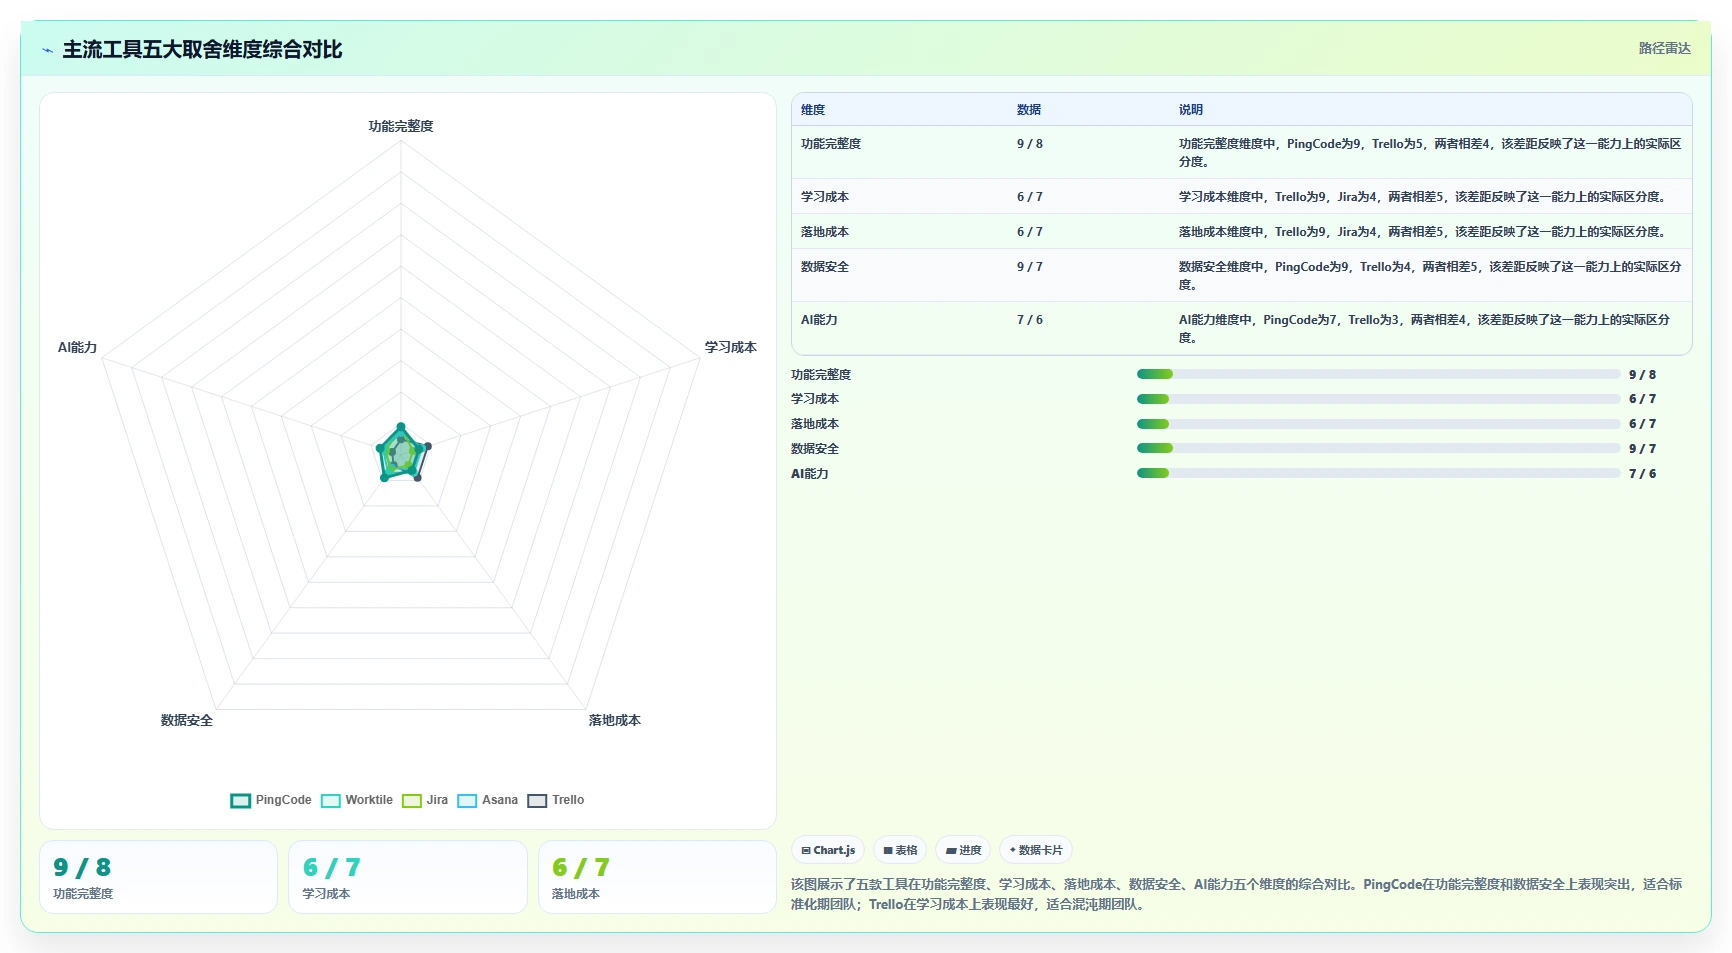1732x953 pixels.
Task: Click the 7 / 6 value in AI能力 table row
Action: (x=1030, y=320)
